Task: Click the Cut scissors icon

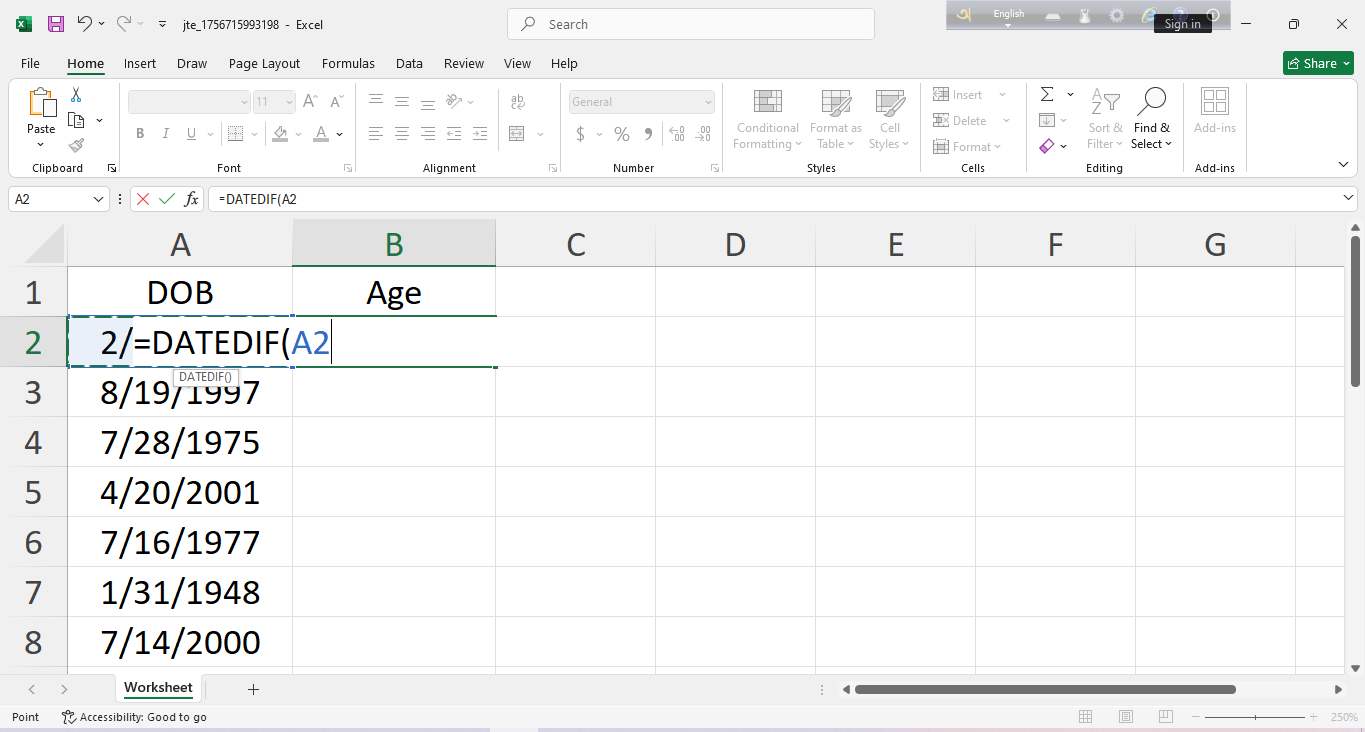Action: 76,94
